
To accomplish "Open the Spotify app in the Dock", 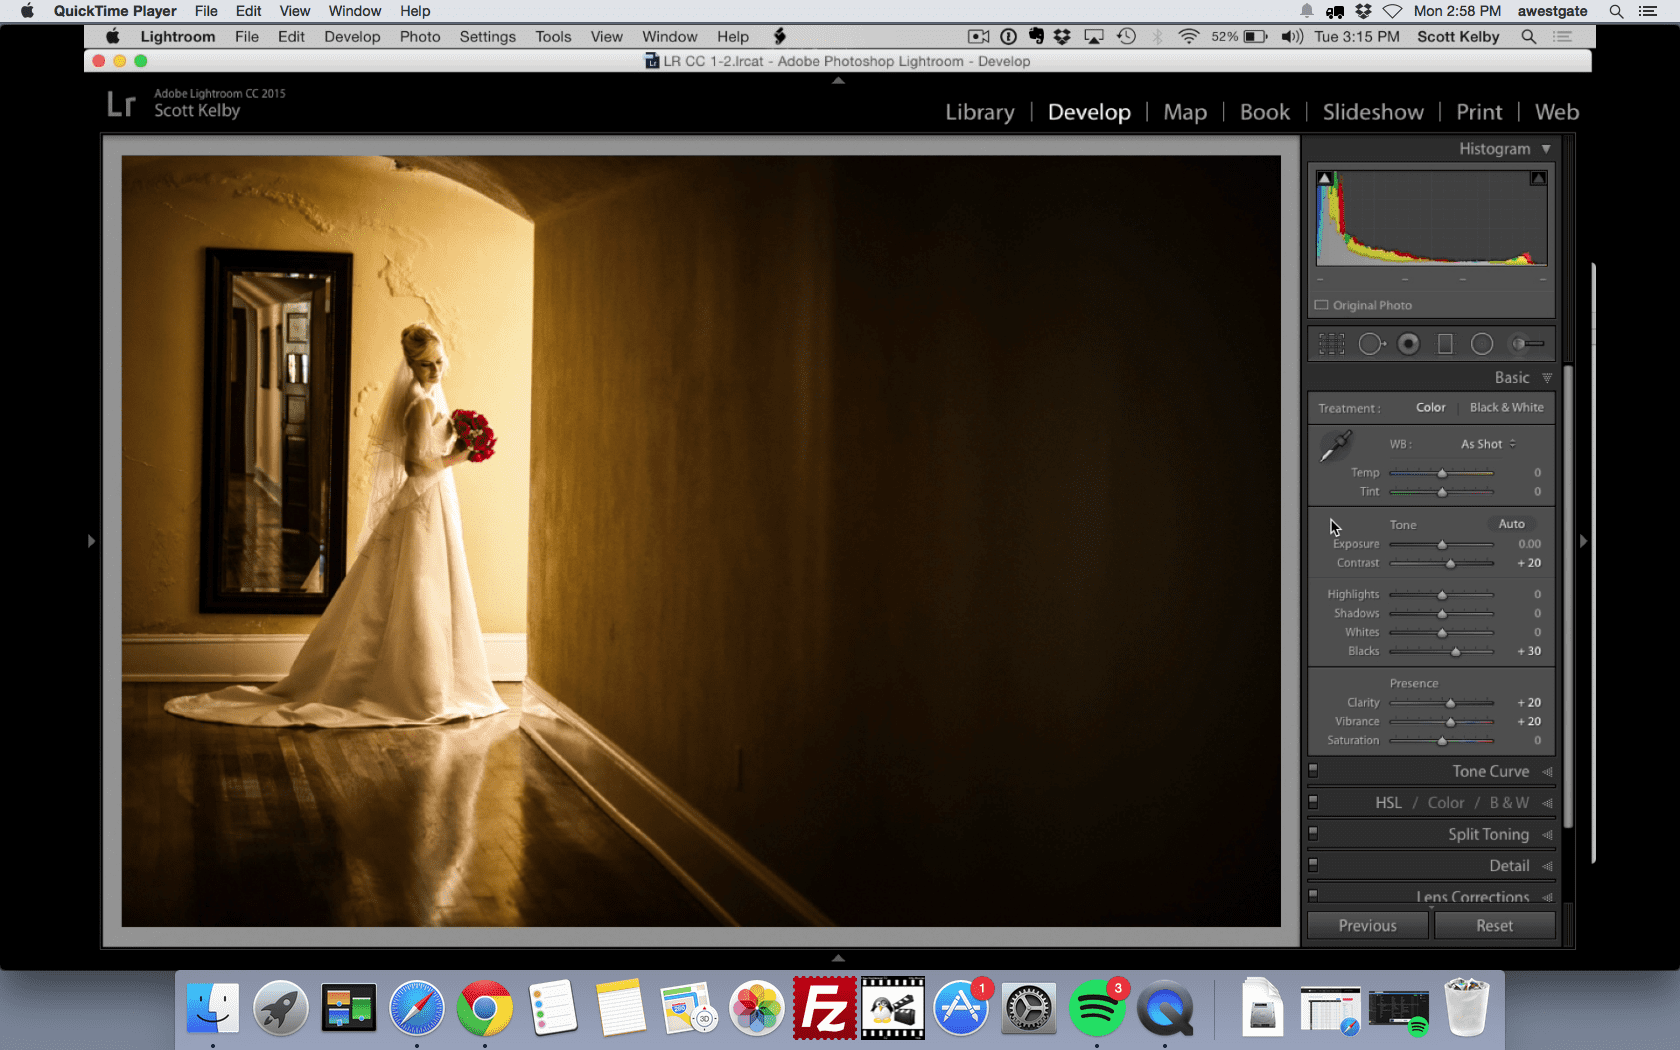I will 1097,1008.
